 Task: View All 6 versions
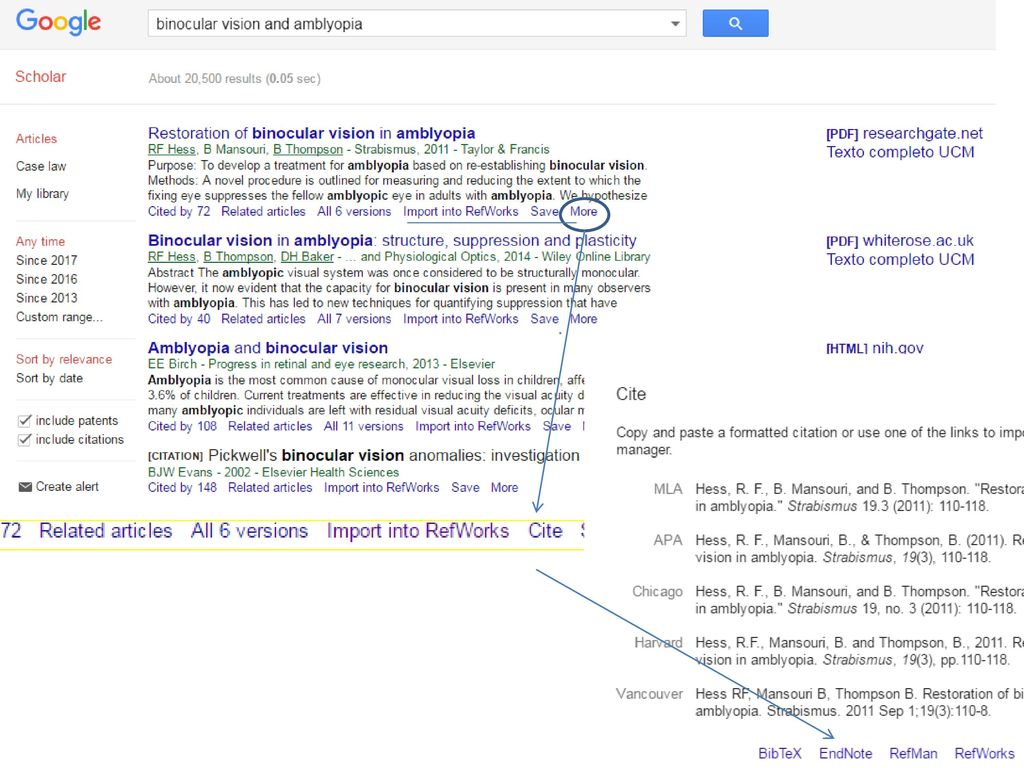click(x=354, y=212)
